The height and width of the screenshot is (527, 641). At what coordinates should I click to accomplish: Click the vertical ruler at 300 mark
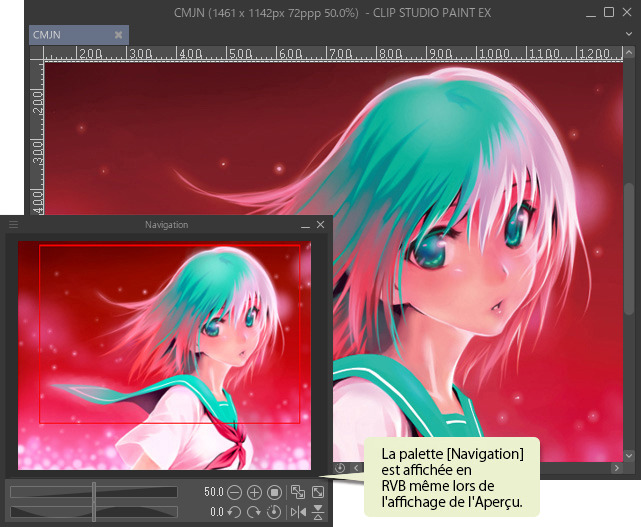pyautogui.click(x=37, y=151)
